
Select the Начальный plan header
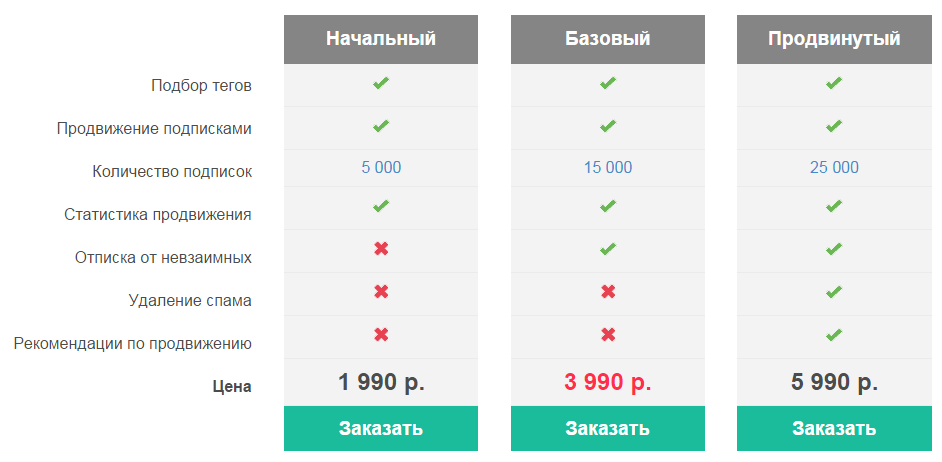(x=381, y=39)
